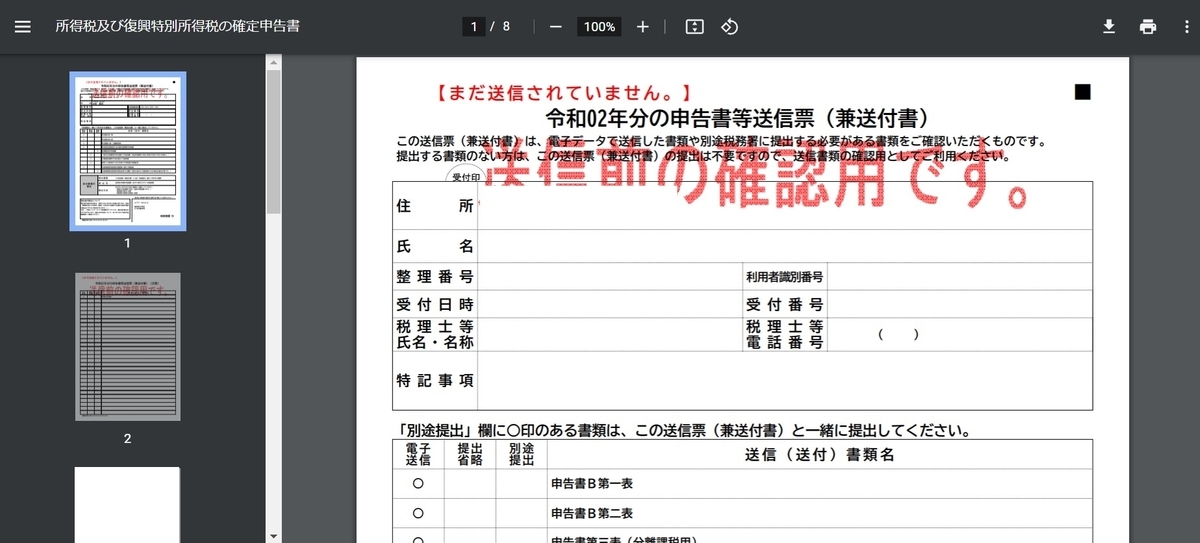Viewport: 1200px width, 543px height.
Task: Click the sentence starting 「別途提出」欄に○印
Action: [x=683, y=432]
